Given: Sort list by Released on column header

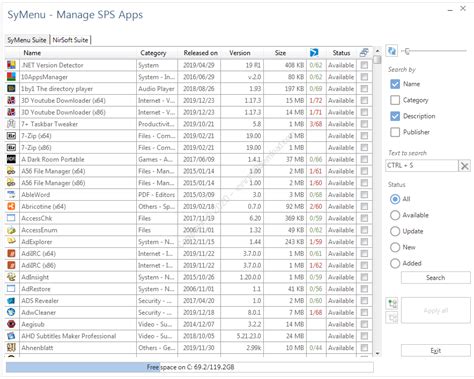Looking at the screenshot, I should pyautogui.click(x=200, y=53).
